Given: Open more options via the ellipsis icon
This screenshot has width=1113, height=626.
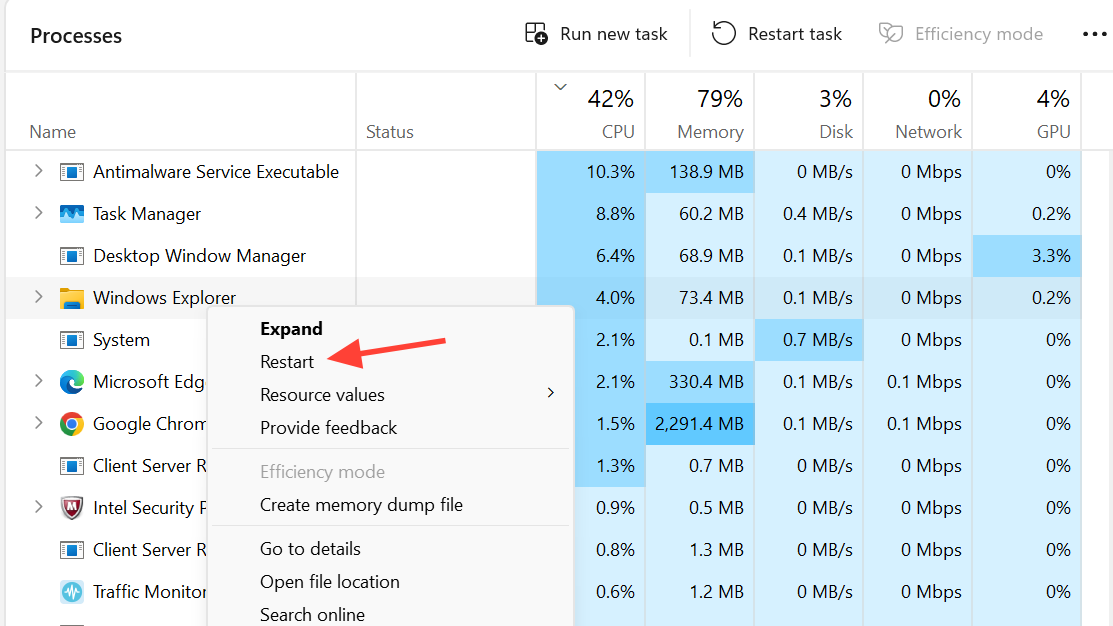Looking at the screenshot, I should click(x=1095, y=33).
